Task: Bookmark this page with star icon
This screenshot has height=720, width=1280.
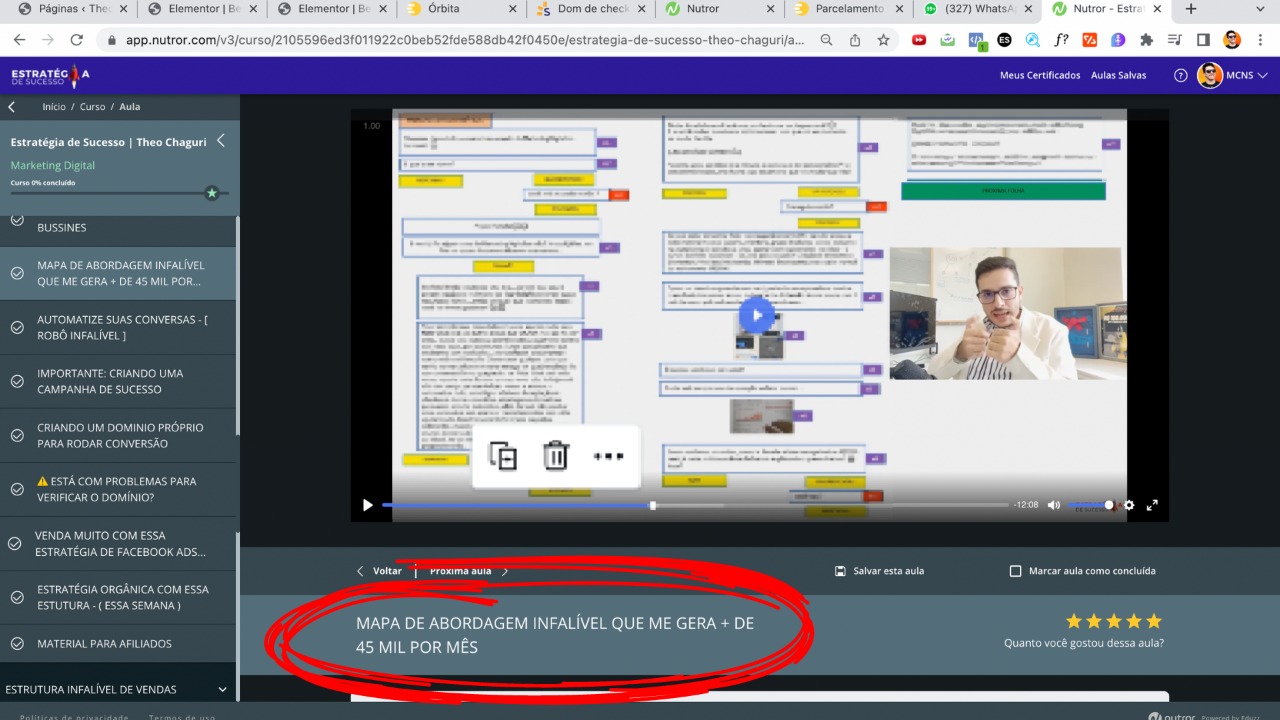Action: 883,40
